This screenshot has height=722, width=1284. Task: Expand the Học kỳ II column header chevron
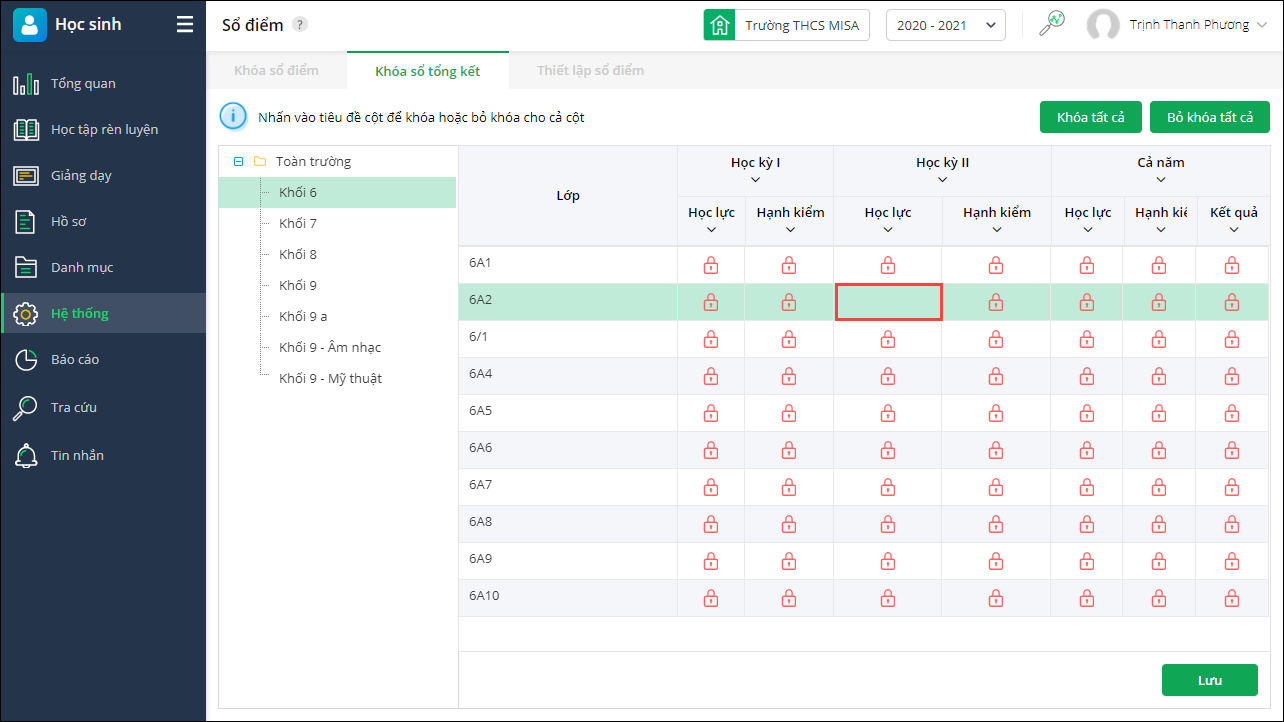[x=942, y=180]
